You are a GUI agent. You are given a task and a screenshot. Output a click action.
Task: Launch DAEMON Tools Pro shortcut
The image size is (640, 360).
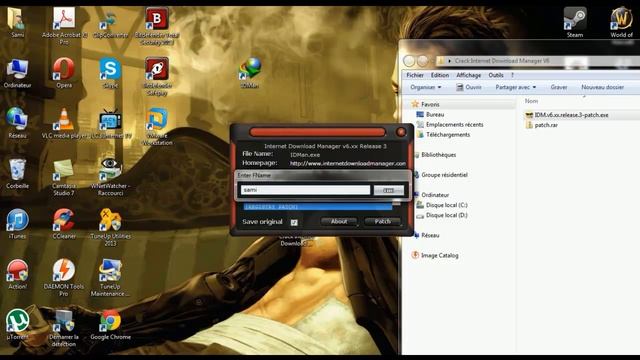[x=64, y=278]
